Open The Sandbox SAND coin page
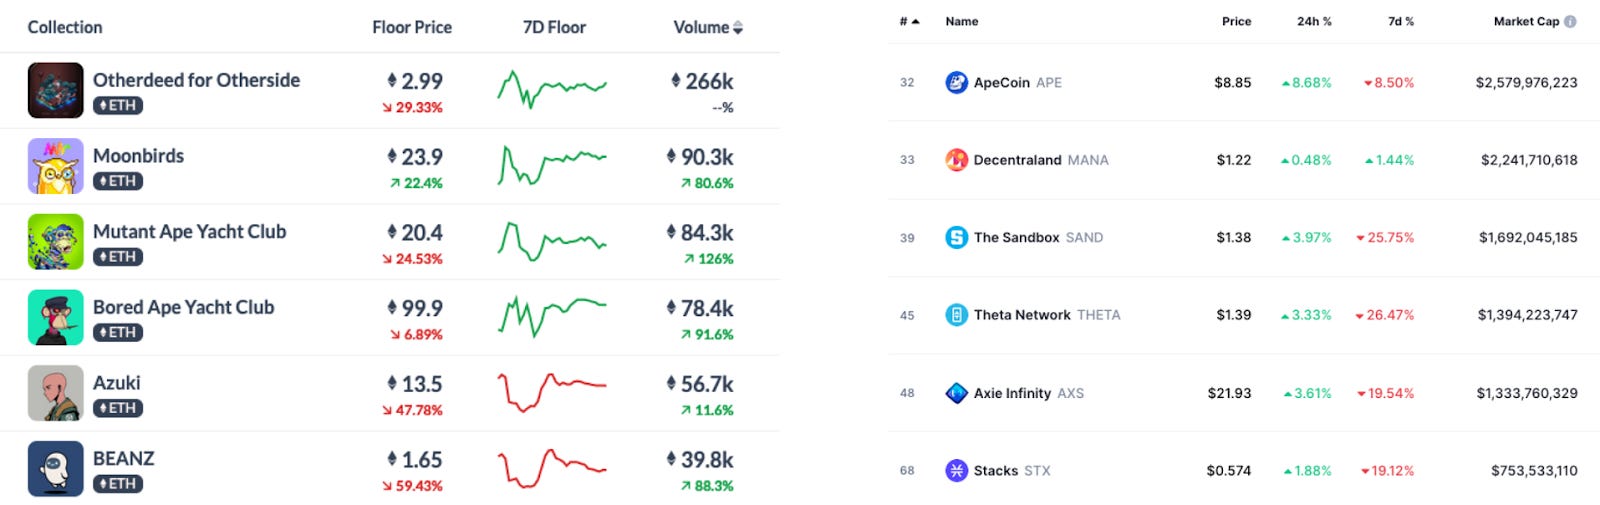 [x=1038, y=238]
